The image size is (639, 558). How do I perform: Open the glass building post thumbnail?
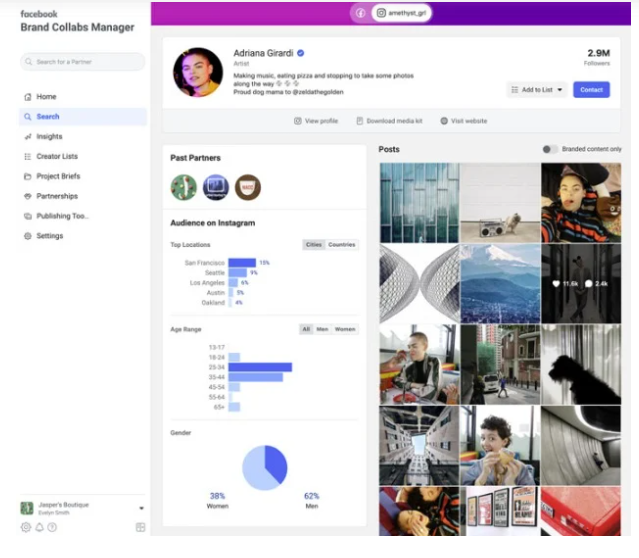419,203
